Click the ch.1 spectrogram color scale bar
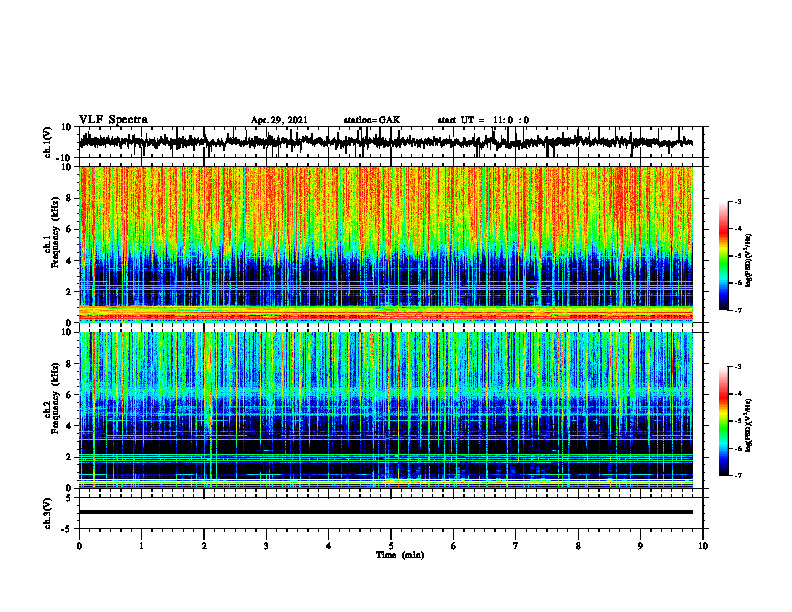792x612 pixels. tap(723, 256)
